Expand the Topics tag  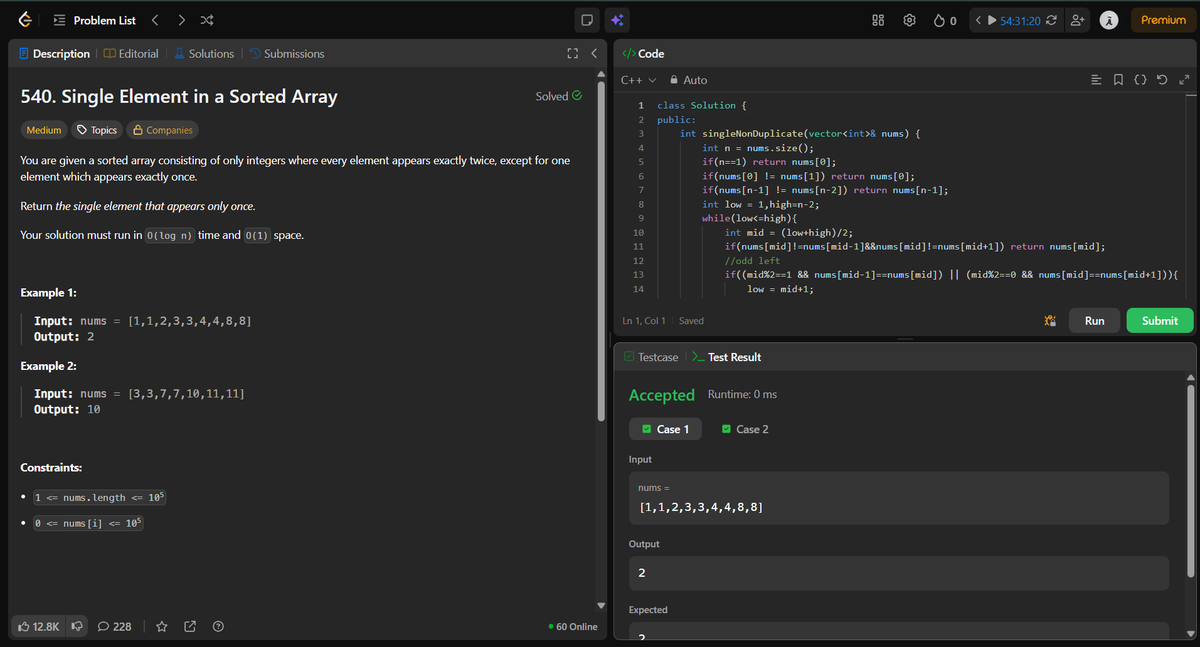[97, 130]
